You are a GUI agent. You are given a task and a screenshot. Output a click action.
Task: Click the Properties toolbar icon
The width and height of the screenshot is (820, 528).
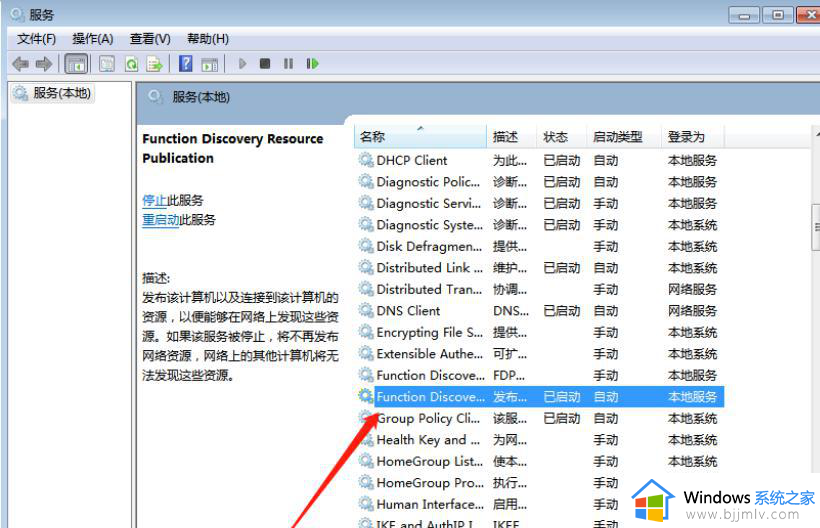tap(107, 64)
